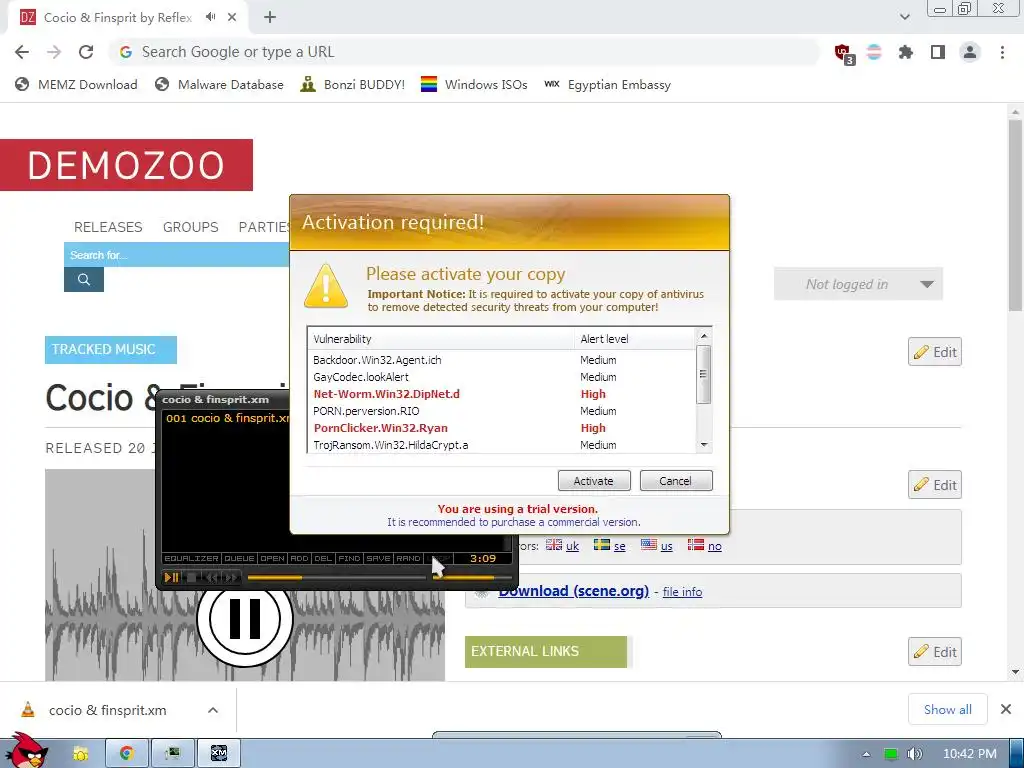Click the Alert level column header
The width and height of the screenshot is (1024, 768).
pyautogui.click(x=634, y=339)
